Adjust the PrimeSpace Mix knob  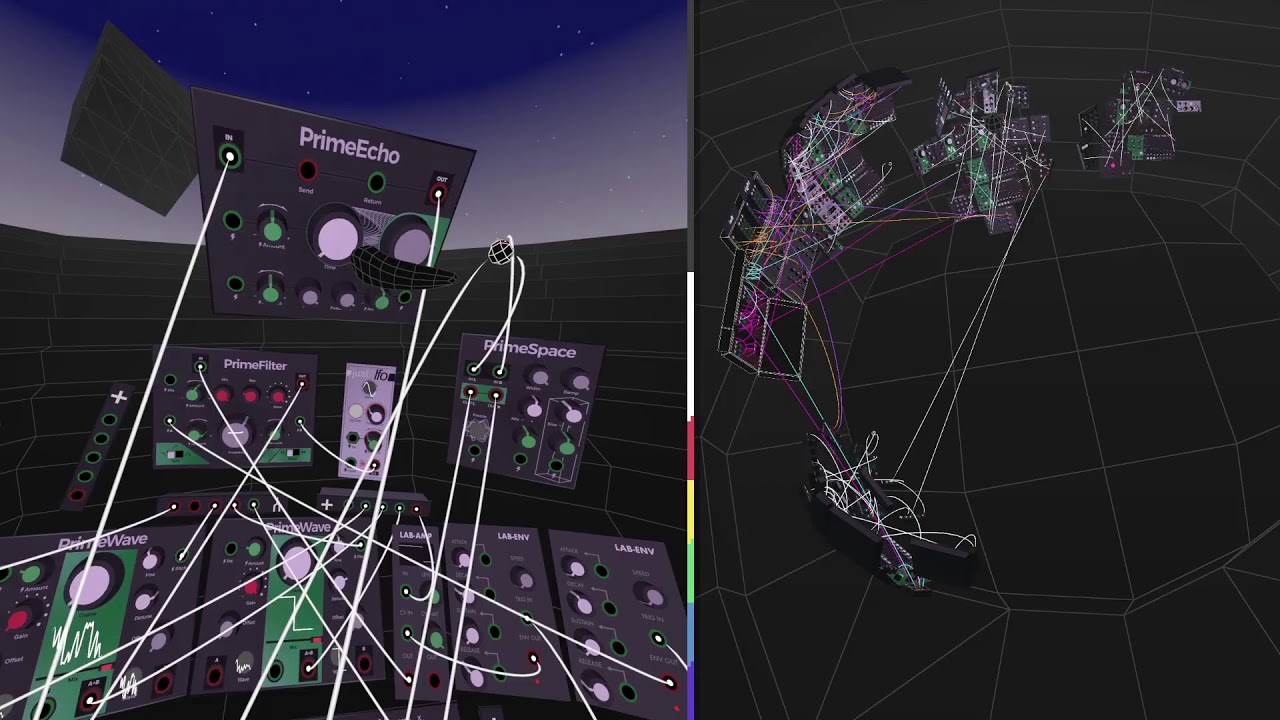(532, 408)
